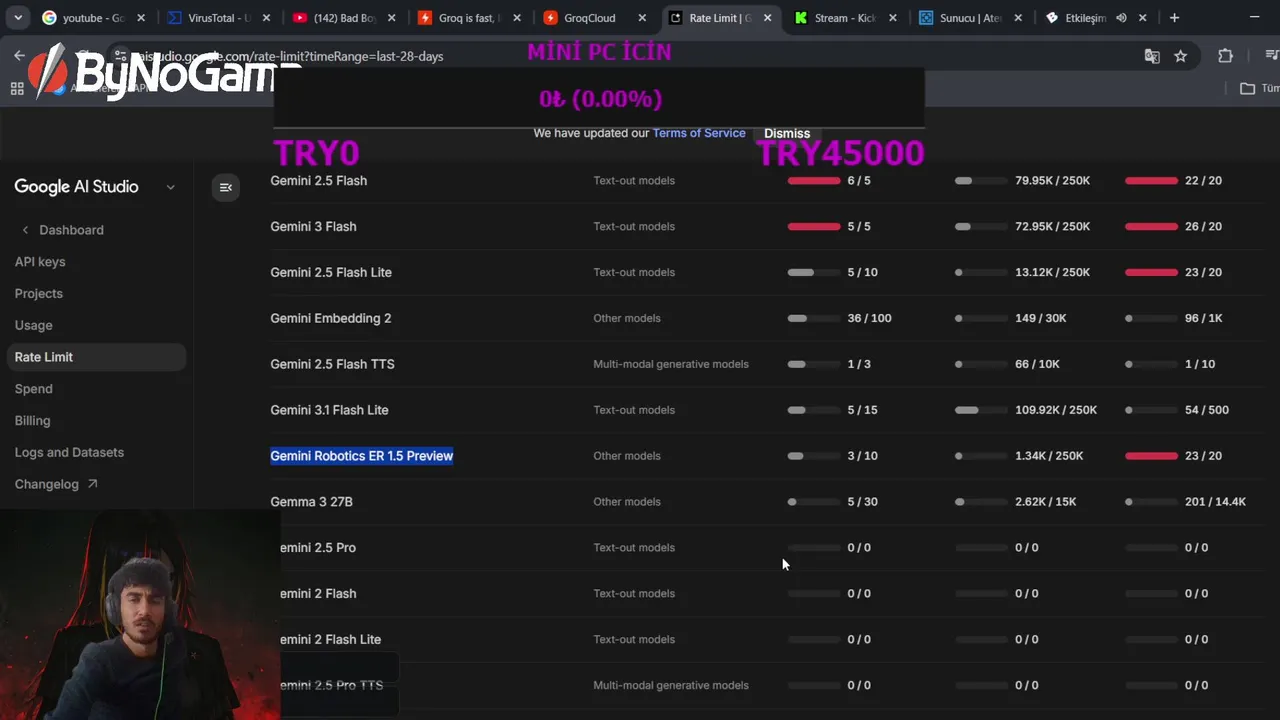The image size is (1280, 720).
Task: Select the Gemini 2.5 Flash model row name
Action: pyautogui.click(x=318, y=181)
